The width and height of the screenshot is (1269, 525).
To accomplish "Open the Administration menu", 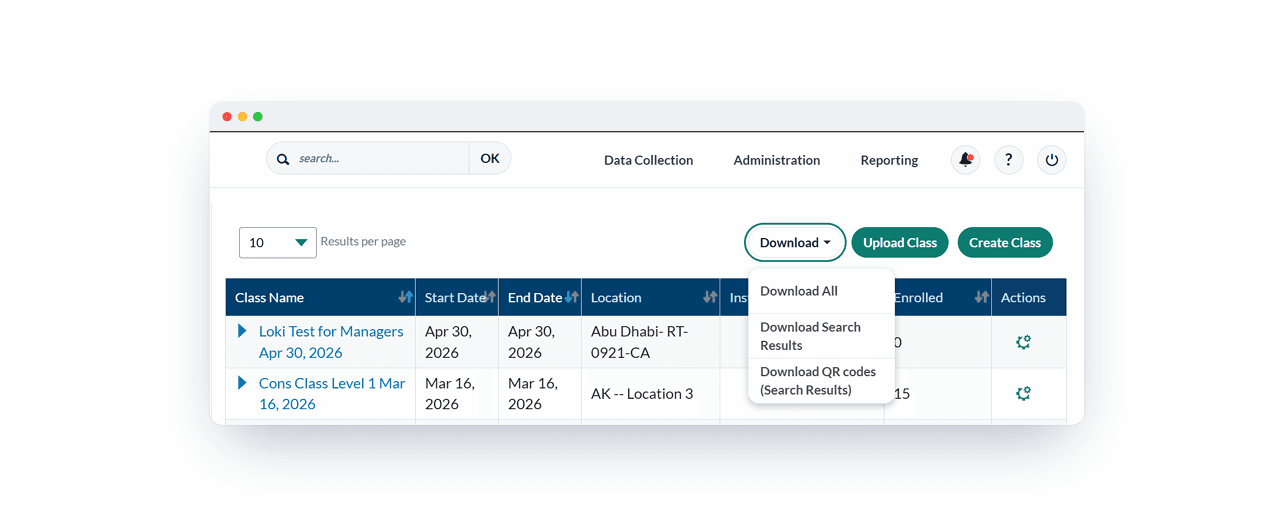I will (x=777, y=160).
